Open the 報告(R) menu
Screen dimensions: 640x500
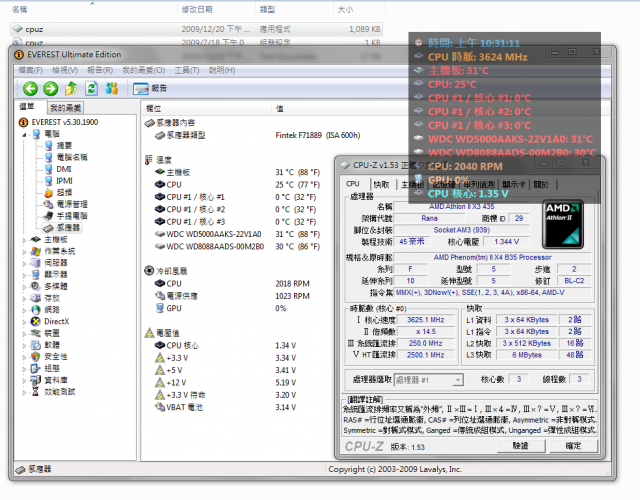coord(100,70)
